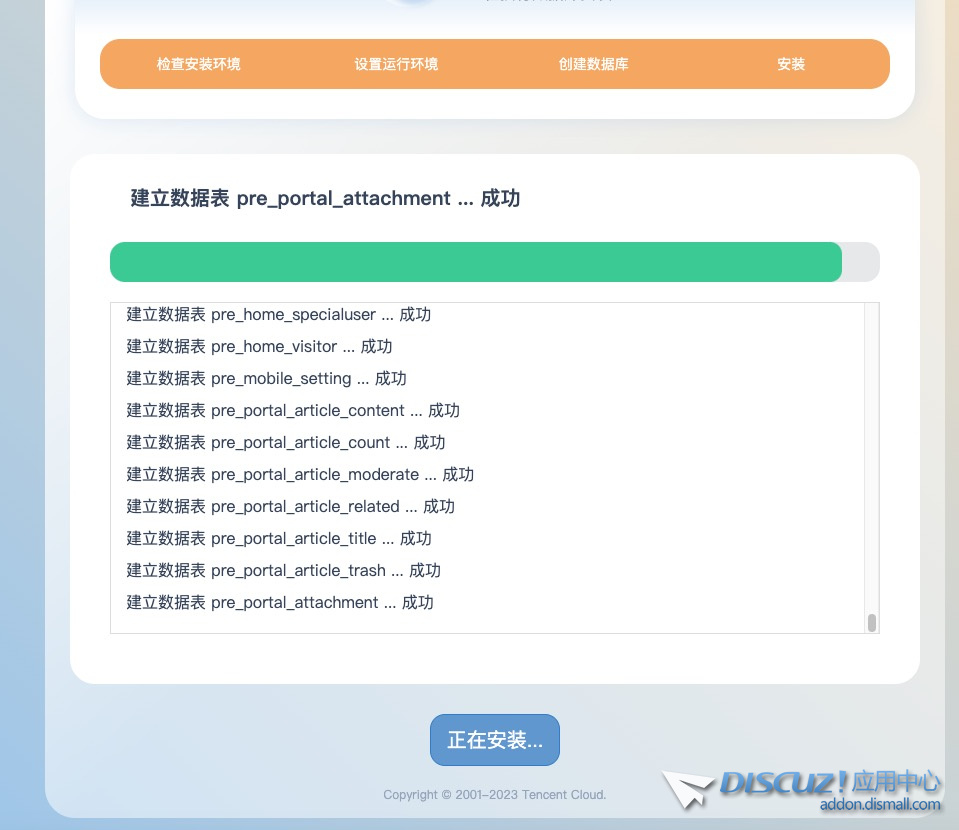Select the pre_portal_article_moderate log line
Screen dimensions: 959x830
[300, 475]
